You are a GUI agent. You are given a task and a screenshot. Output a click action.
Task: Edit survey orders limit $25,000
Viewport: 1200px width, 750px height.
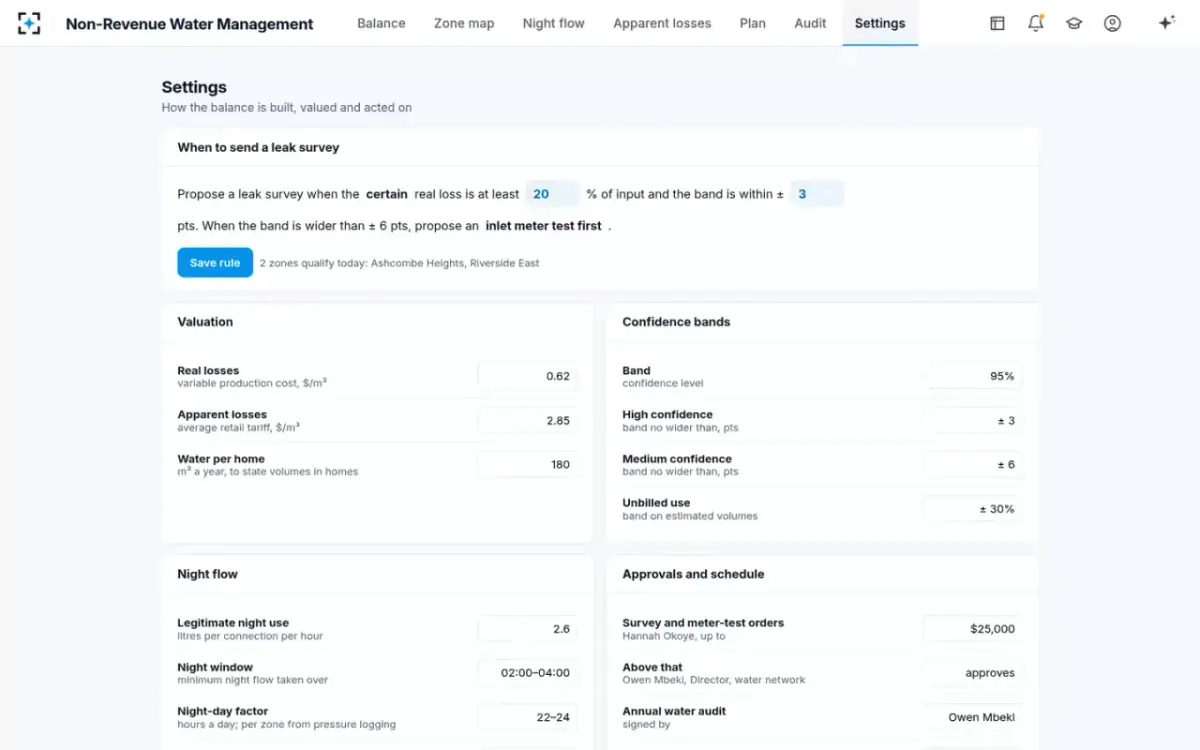click(972, 629)
